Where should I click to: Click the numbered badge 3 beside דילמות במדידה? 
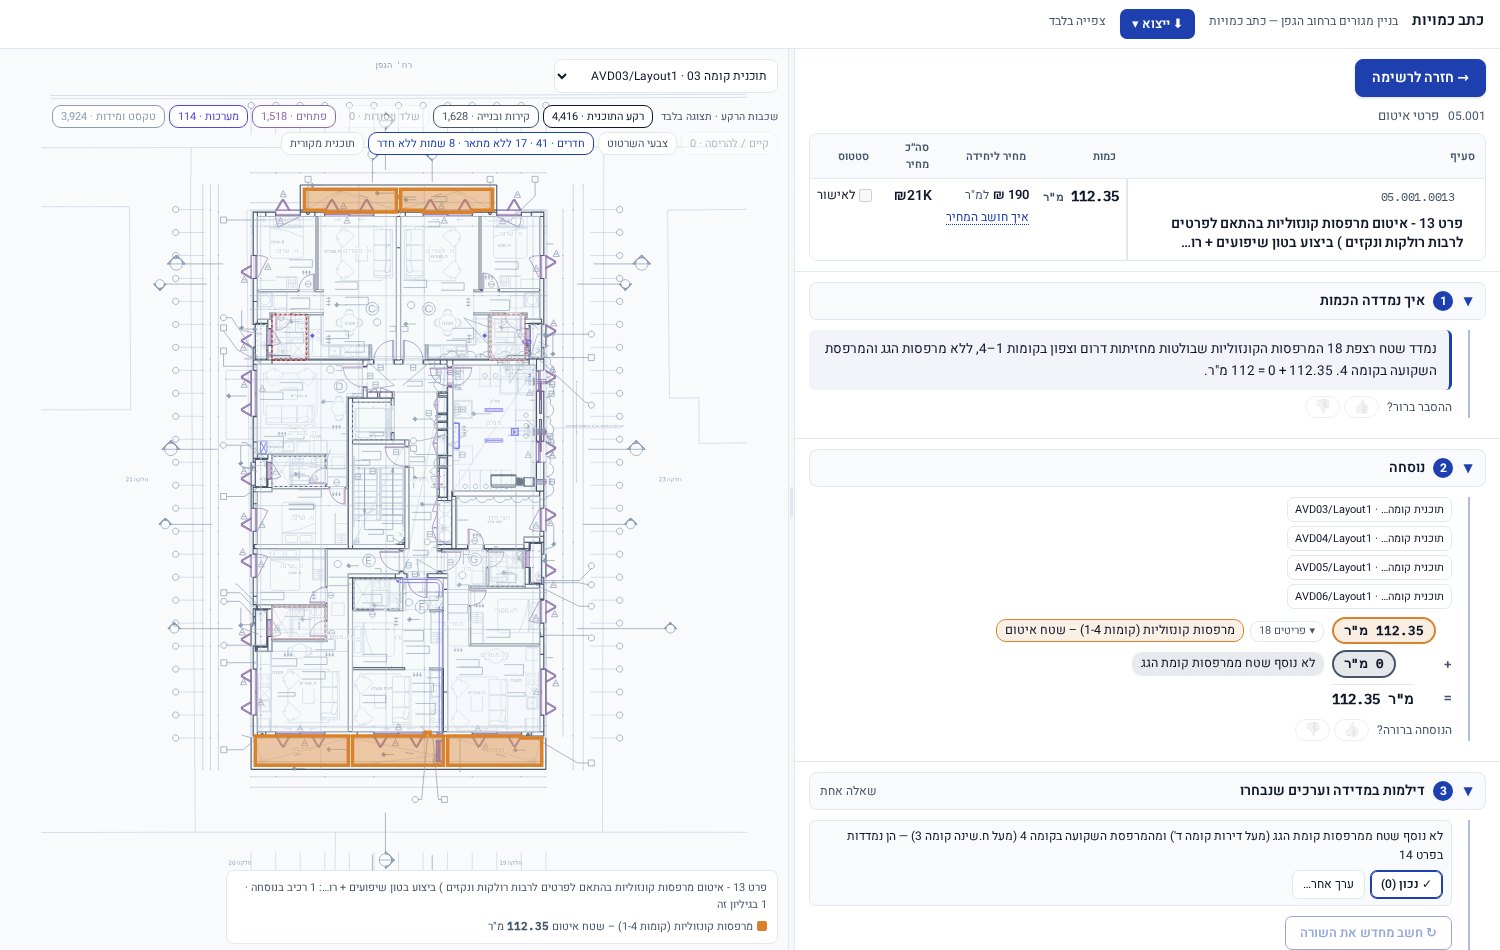(x=1442, y=791)
